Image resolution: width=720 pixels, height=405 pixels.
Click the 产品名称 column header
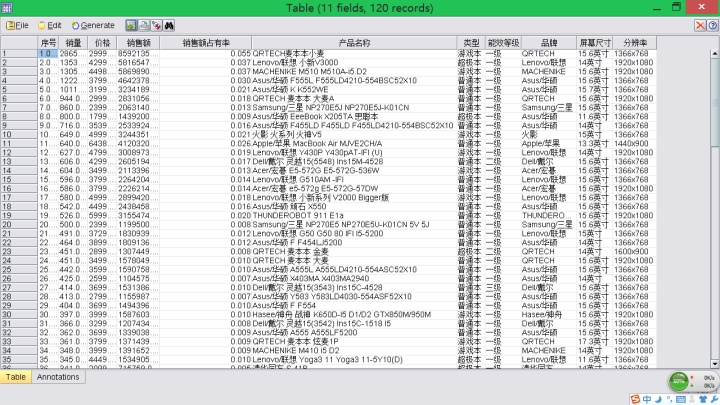[x=354, y=43]
